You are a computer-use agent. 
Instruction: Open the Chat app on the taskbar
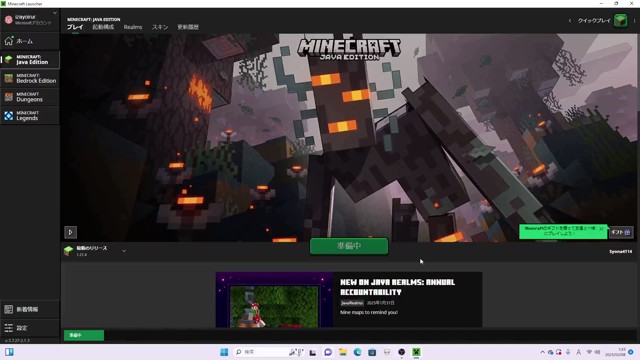(328, 352)
